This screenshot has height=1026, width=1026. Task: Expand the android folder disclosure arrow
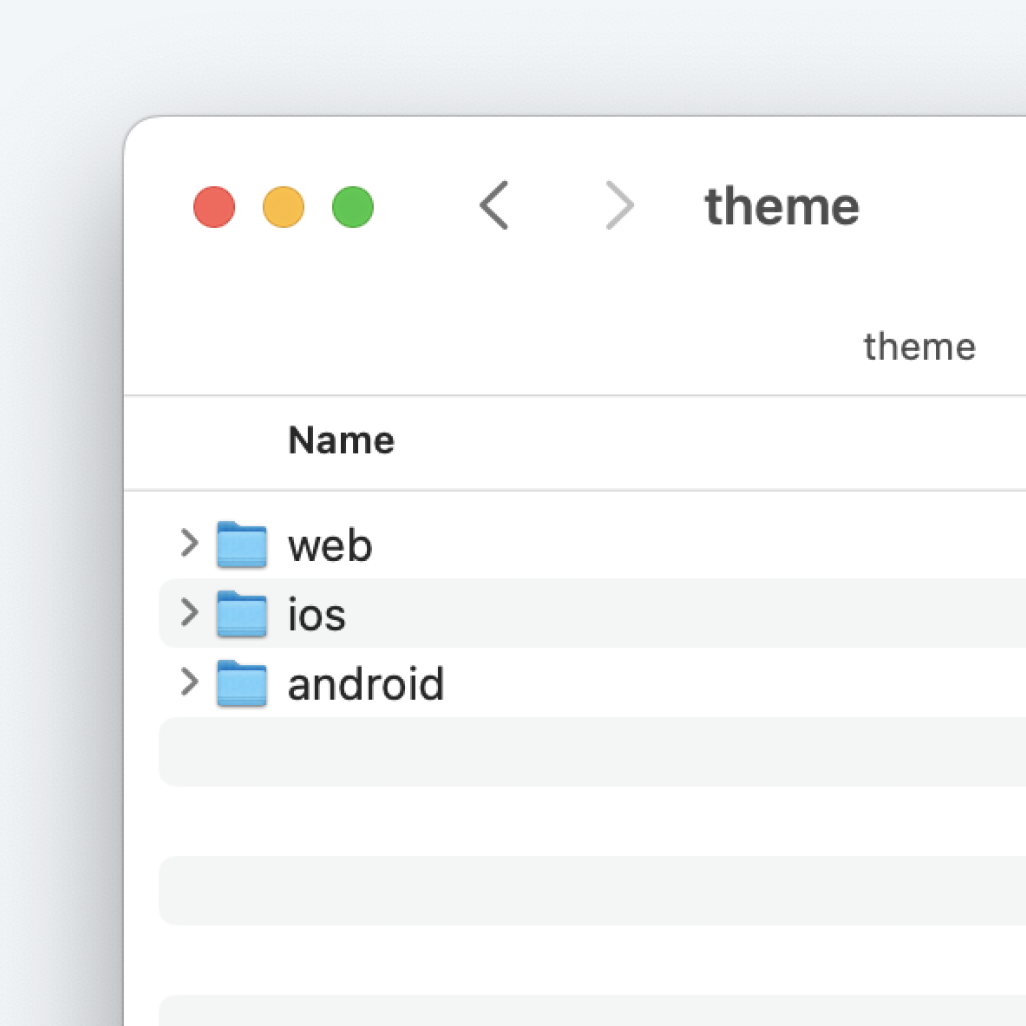[189, 683]
